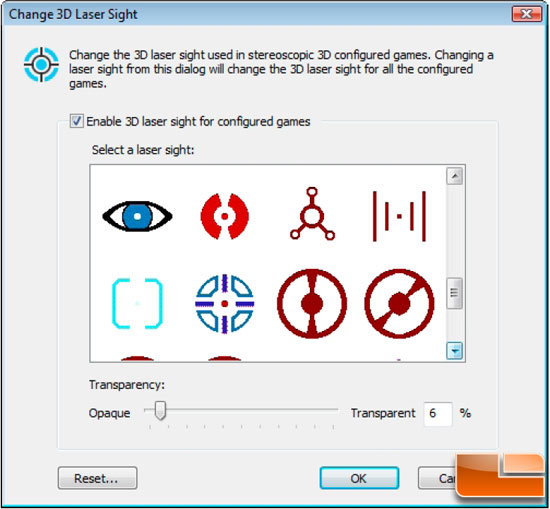Click the transparency slider handle
The height and width of the screenshot is (509, 550).
(x=160, y=410)
